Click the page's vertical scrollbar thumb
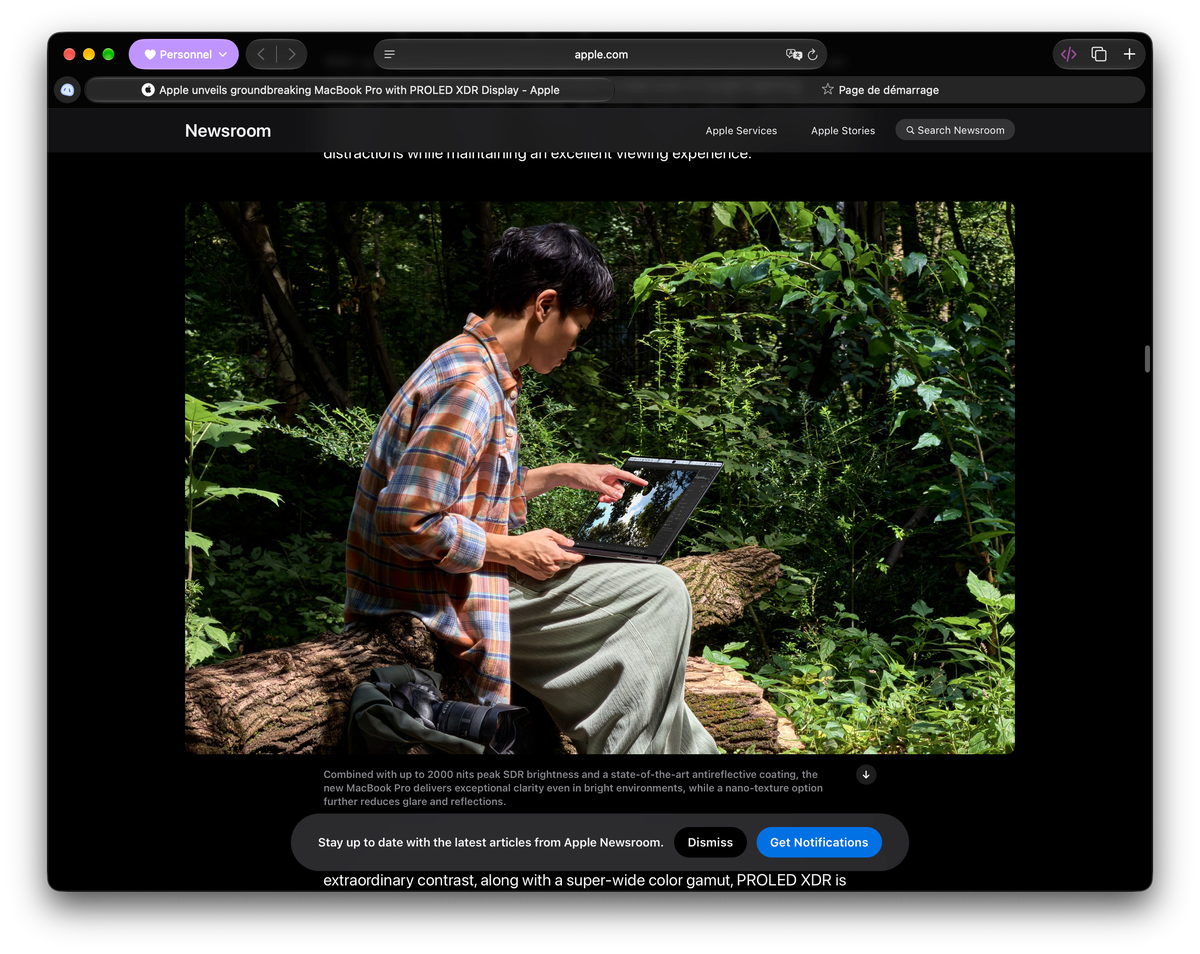Viewport: 1200px width, 954px height. tap(1147, 358)
